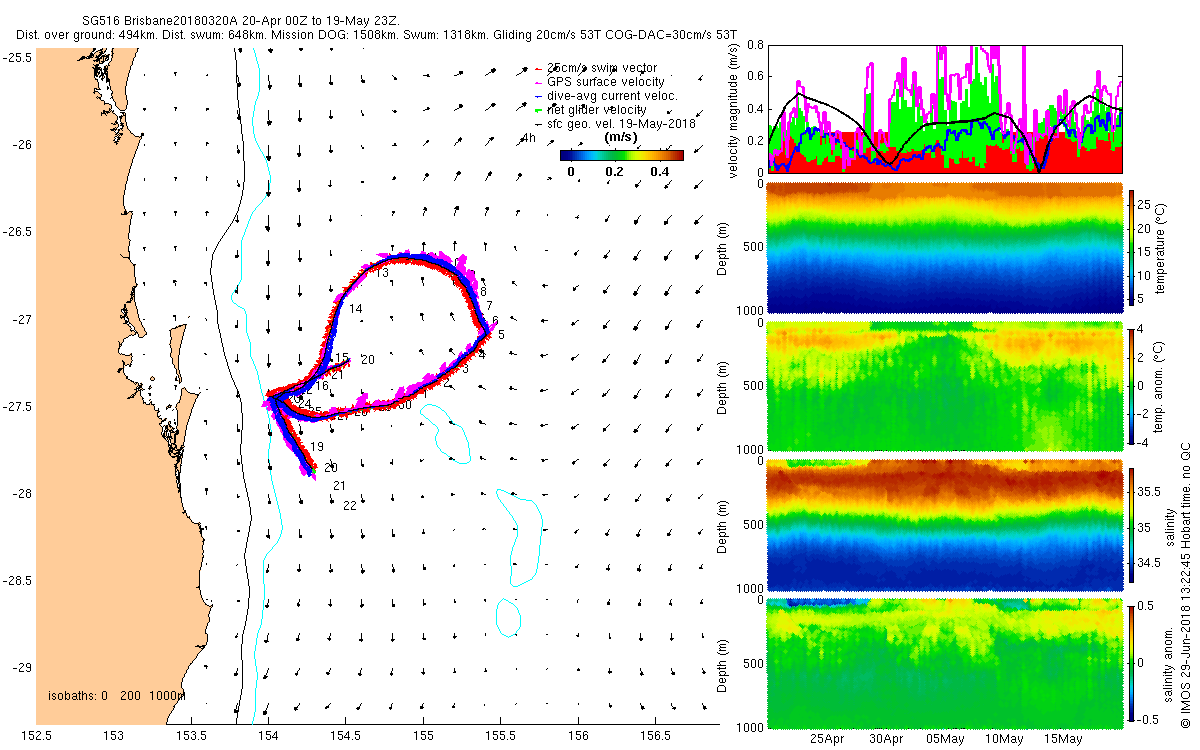
Task: Click the salinity colorbar
Action: click(x=1132, y=525)
